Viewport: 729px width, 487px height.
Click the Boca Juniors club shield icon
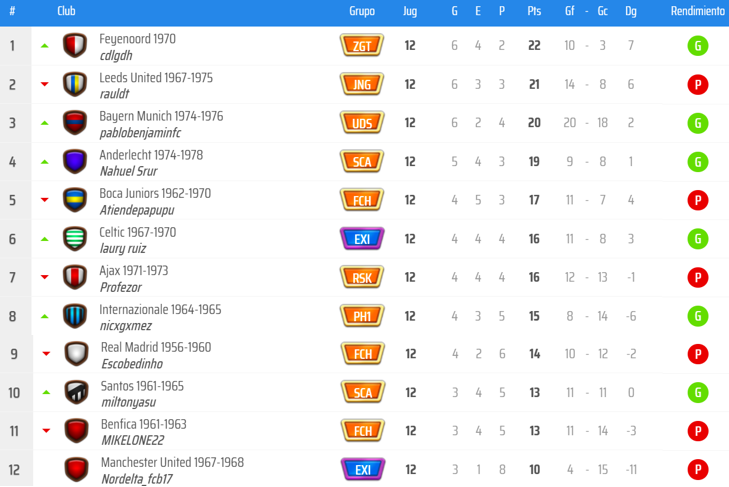point(75,200)
